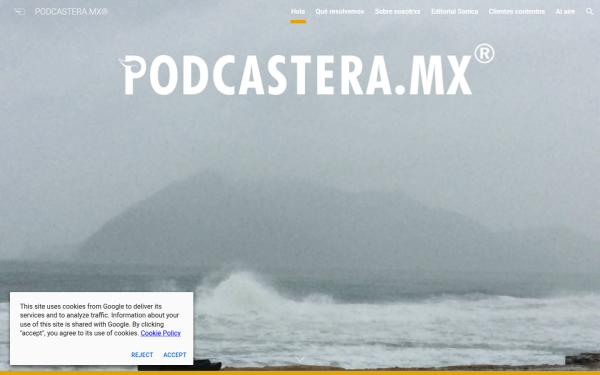Click the large PODCASTERA.MX hero logo
600x375 pixels.
tap(307, 70)
